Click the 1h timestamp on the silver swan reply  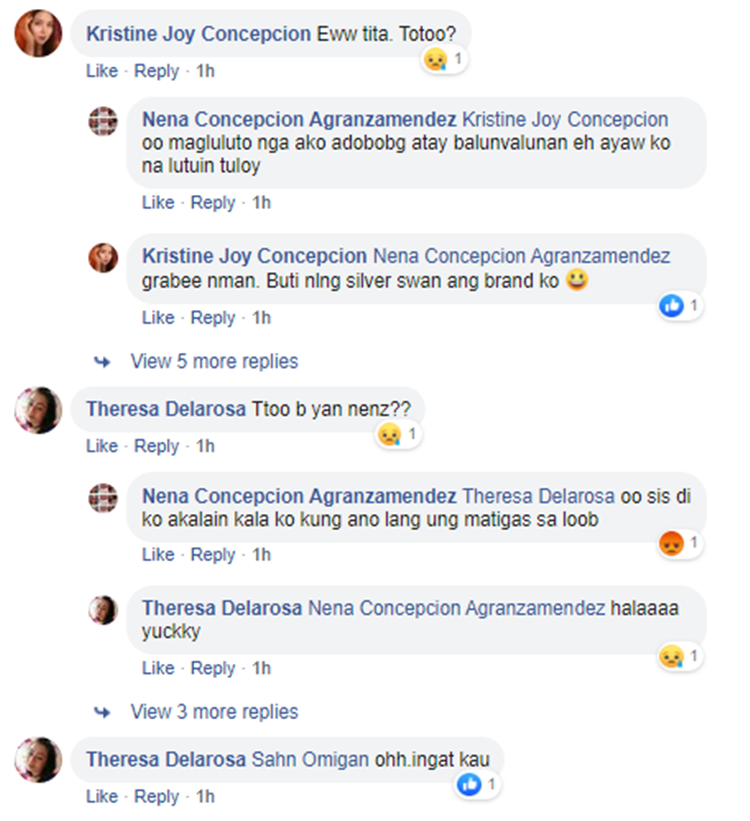[261, 318]
